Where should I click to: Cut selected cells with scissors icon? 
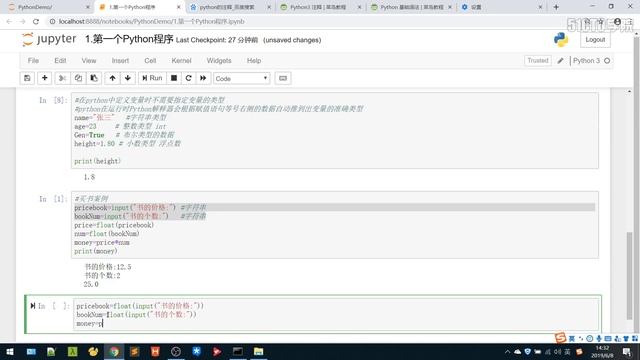[x=62, y=78]
